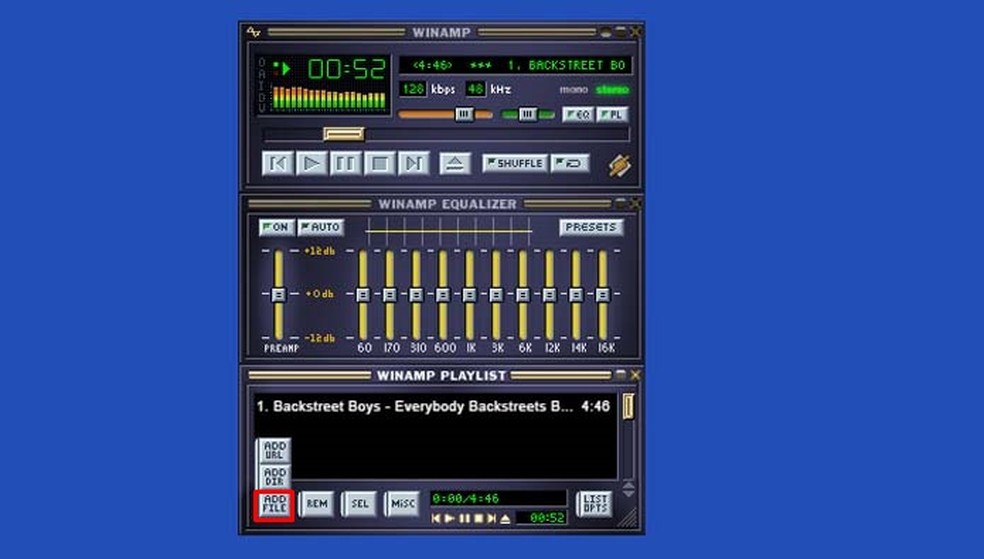Viewport: 984px width, 559px height.
Task: Toggle windowshade mode on main Winamp title bar
Action: click(x=621, y=31)
